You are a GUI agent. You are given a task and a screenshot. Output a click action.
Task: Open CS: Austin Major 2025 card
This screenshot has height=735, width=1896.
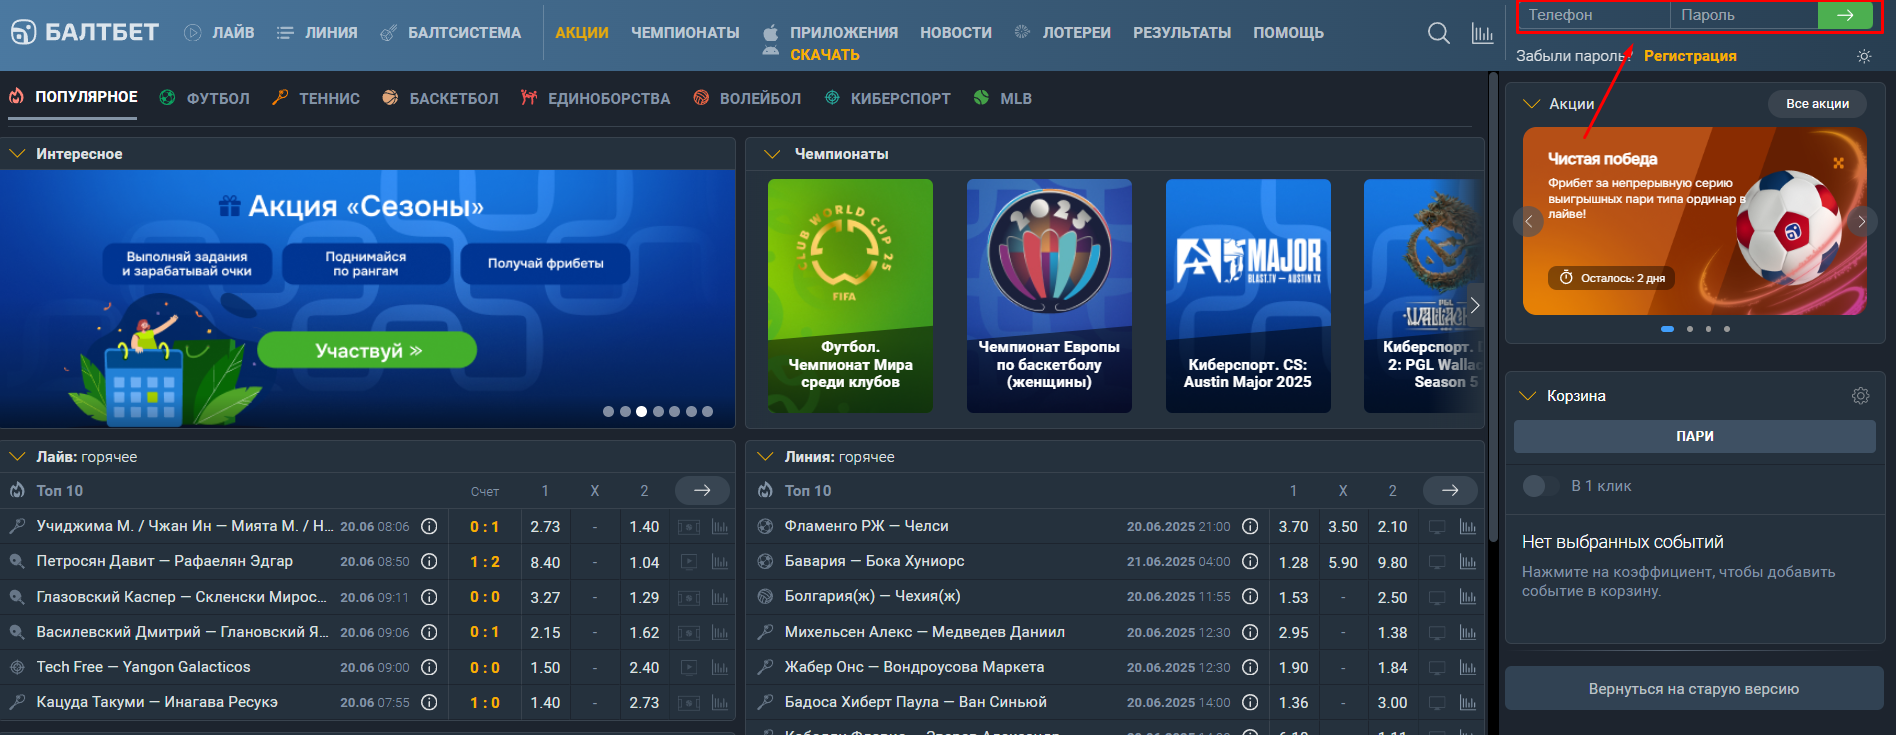1248,296
